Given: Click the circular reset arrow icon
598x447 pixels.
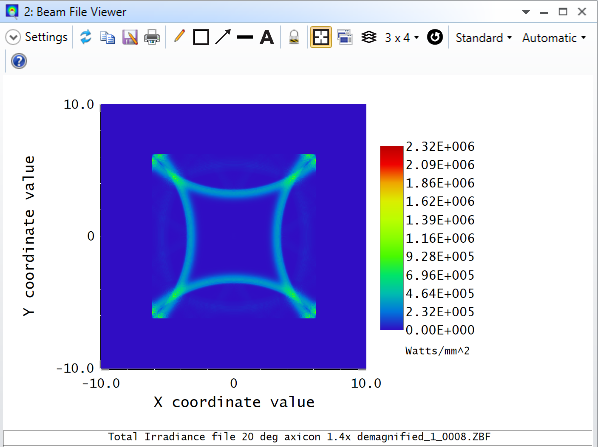Looking at the screenshot, I should click(x=435, y=37).
